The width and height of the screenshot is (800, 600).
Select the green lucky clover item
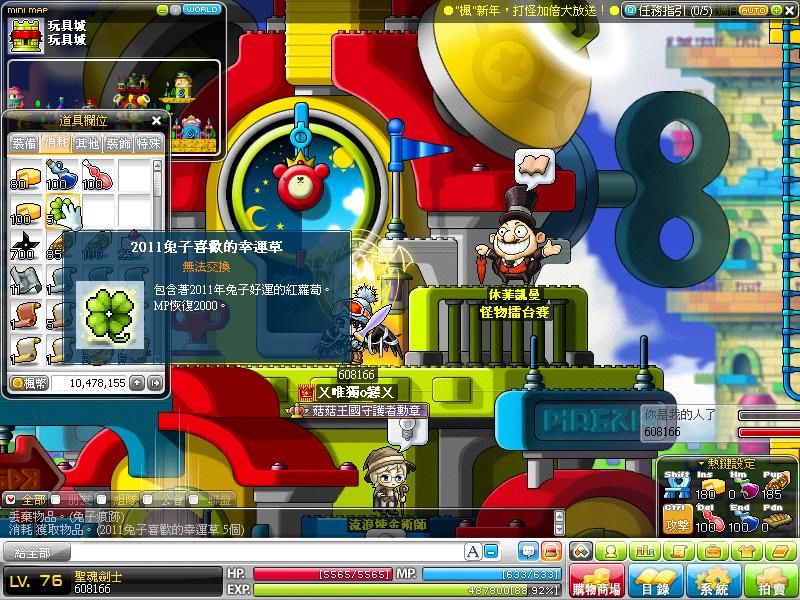coord(62,211)
